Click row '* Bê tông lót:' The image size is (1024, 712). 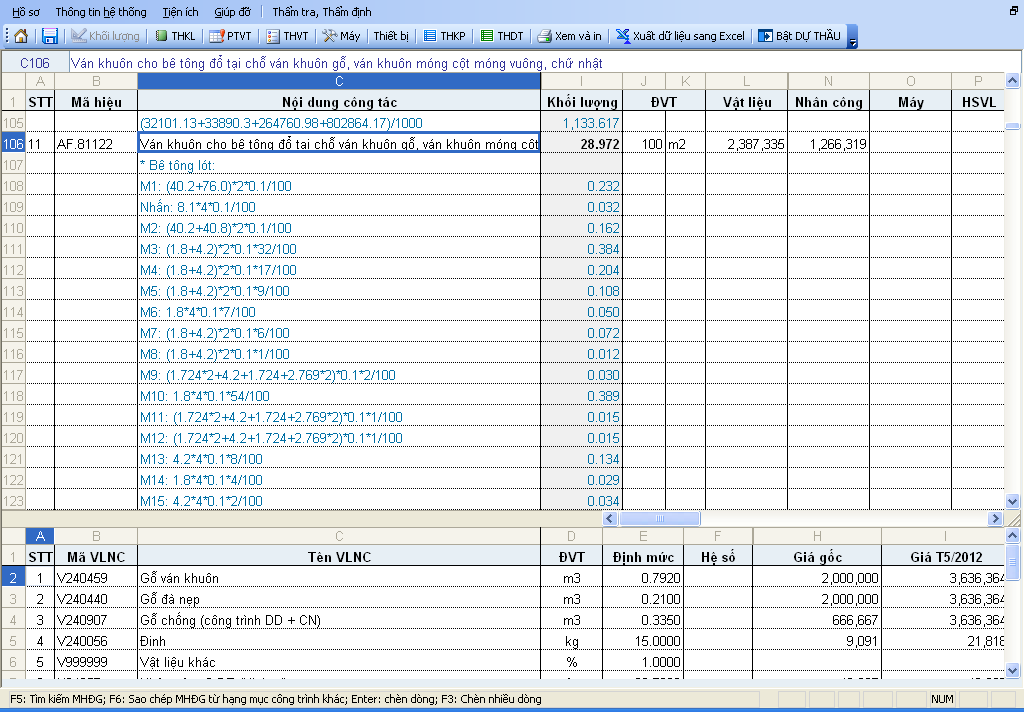(339, 165)
